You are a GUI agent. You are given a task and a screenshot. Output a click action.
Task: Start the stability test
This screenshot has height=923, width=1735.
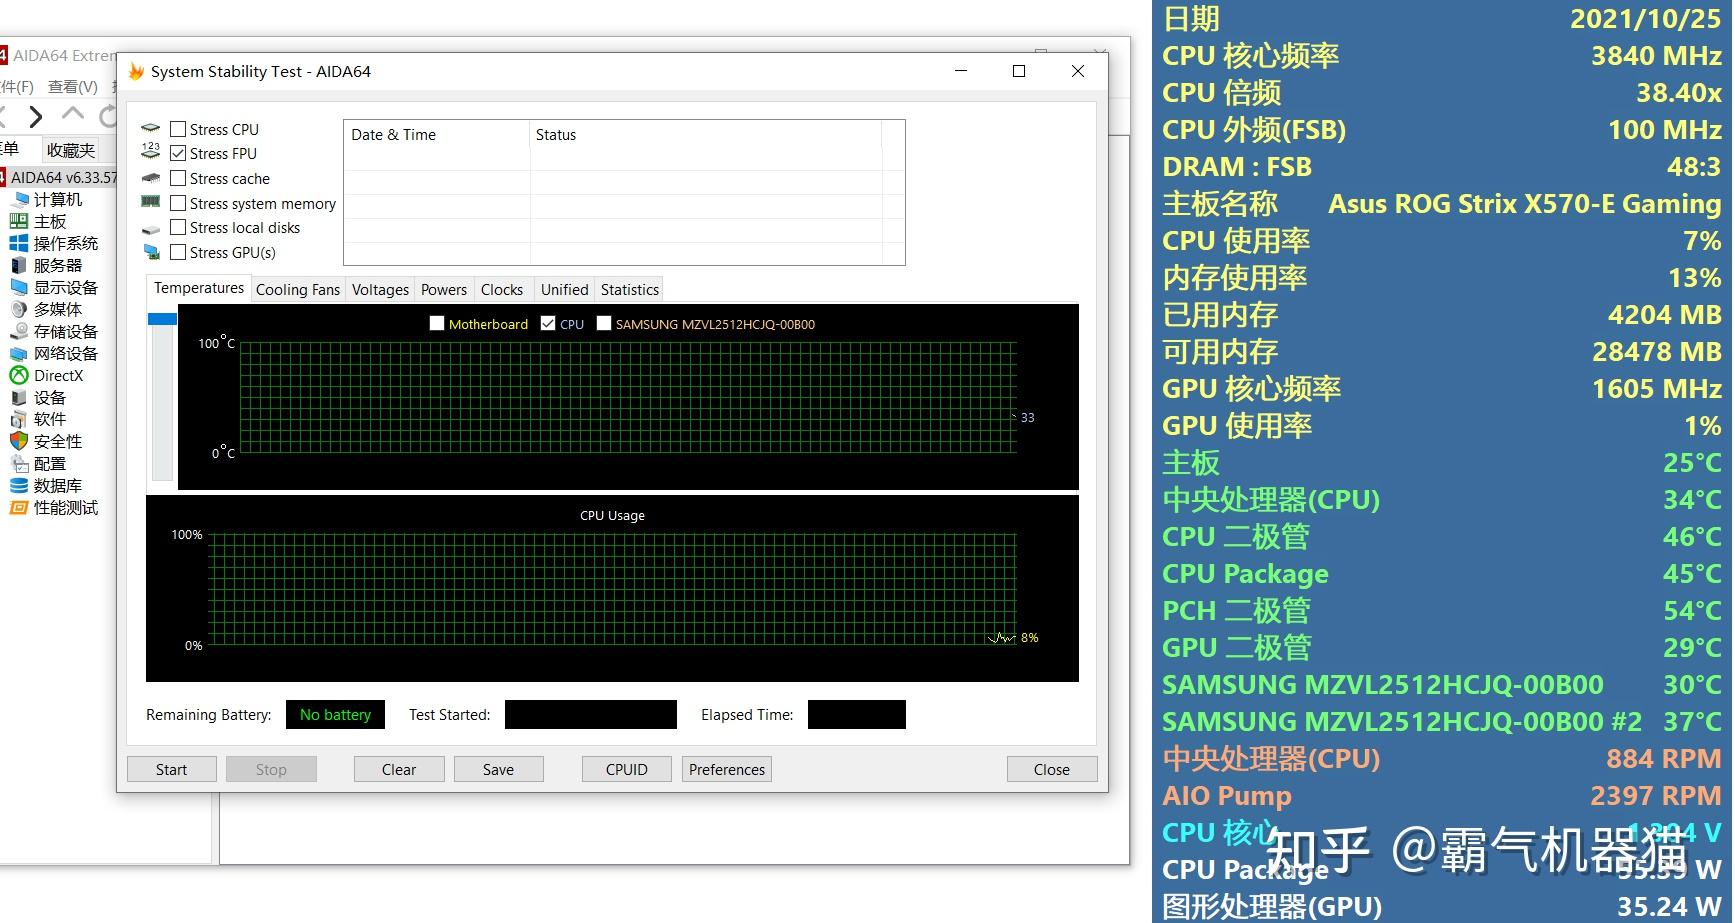(x=171, y=769)
